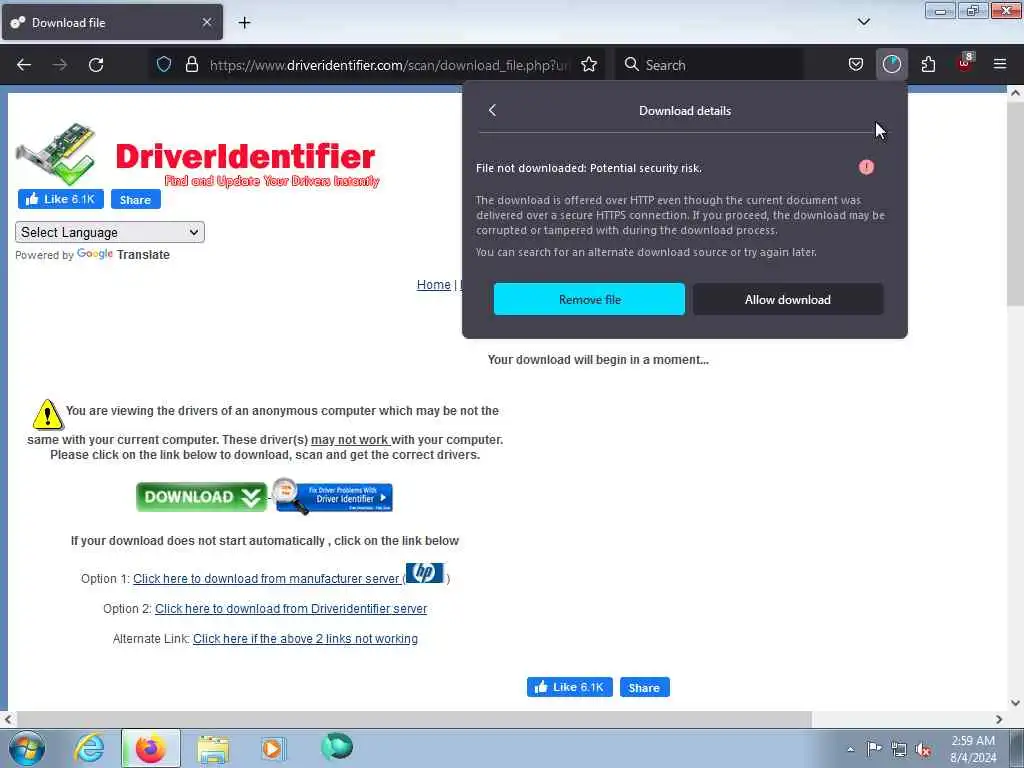Click 'Your download will begin in a moment...' text

(598, 360)
